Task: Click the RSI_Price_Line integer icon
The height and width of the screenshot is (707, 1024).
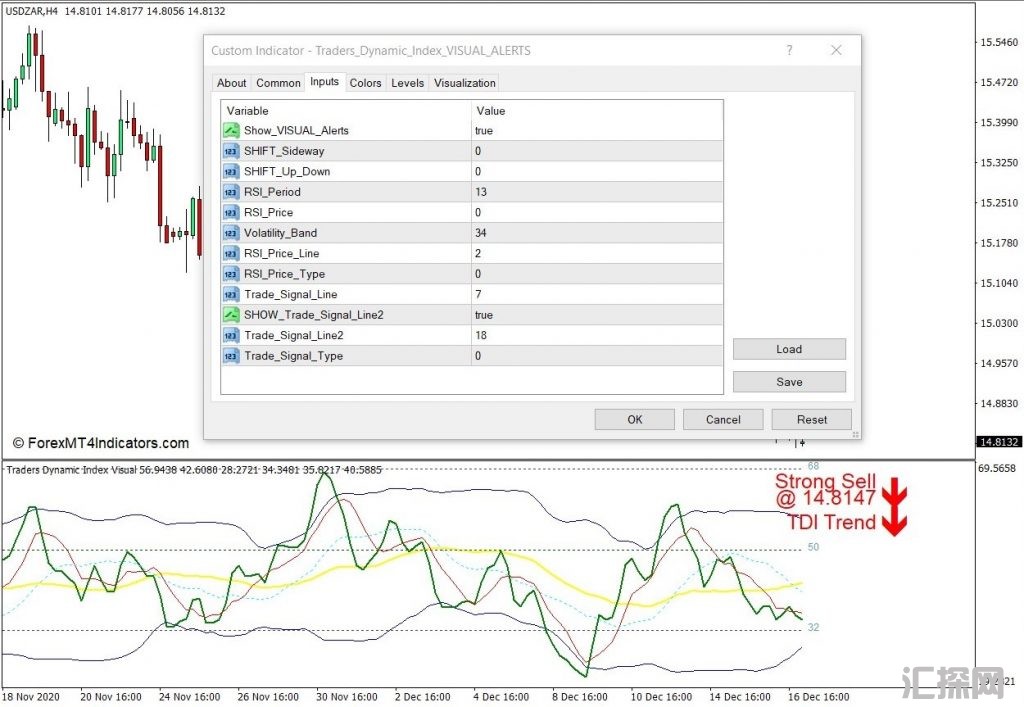Action: tap(231, 253)
